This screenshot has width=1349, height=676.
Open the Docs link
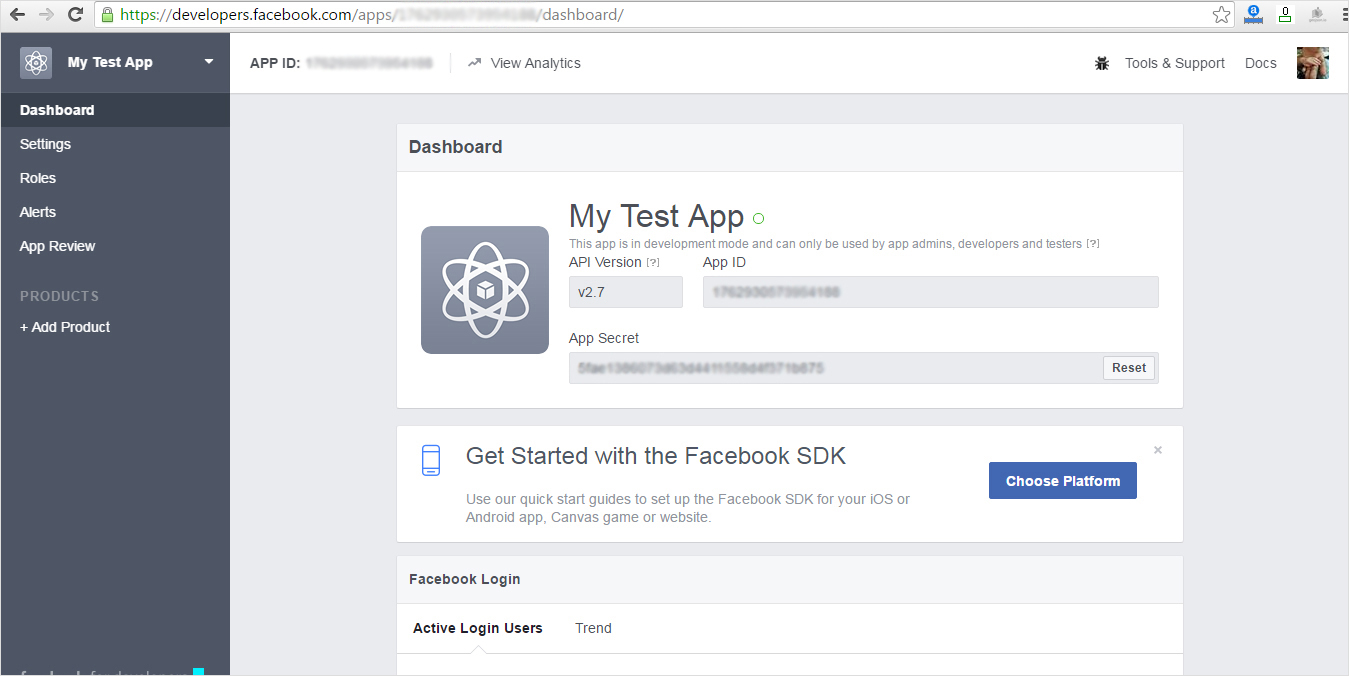(x=1260, y=63)
